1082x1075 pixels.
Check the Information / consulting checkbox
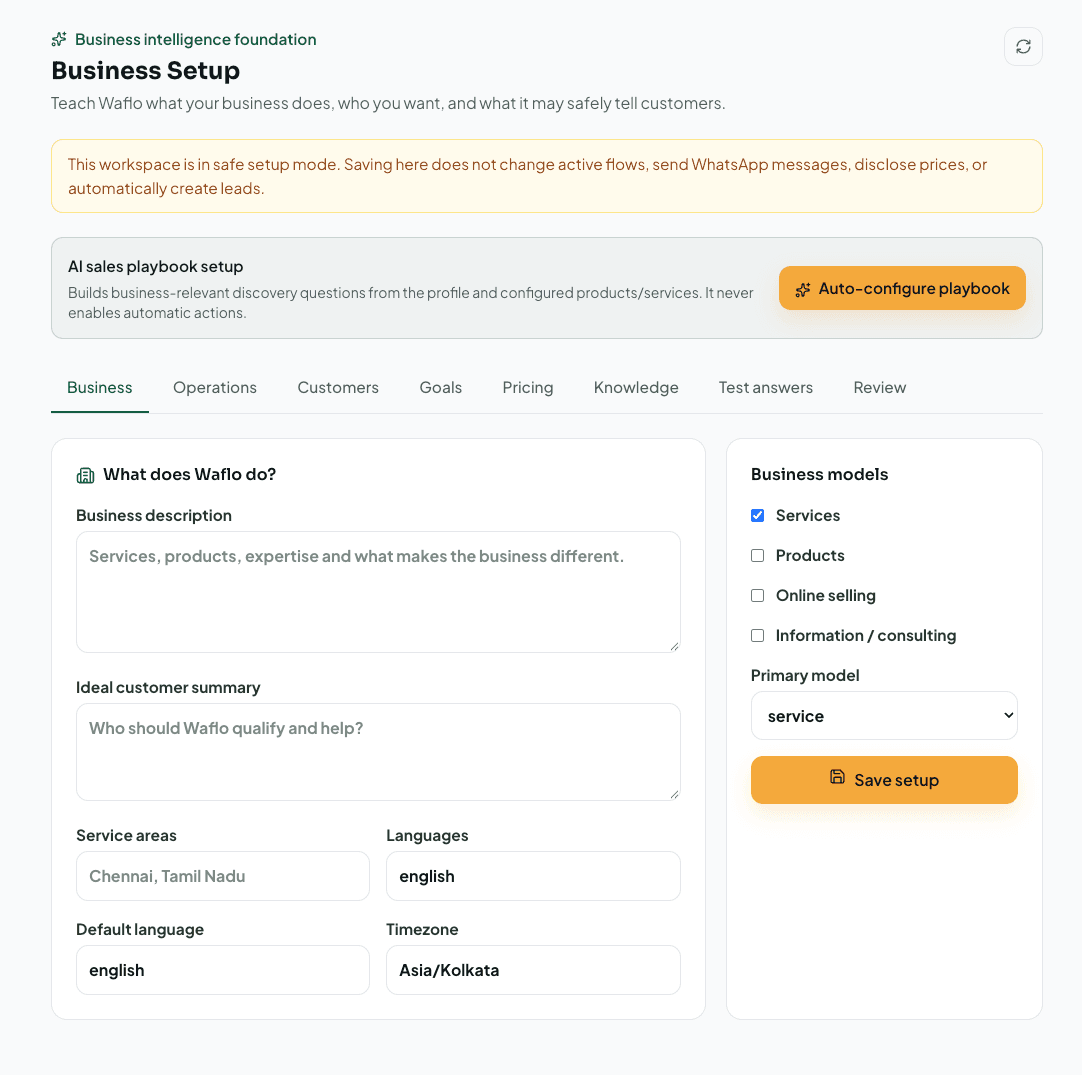point(758,635)
